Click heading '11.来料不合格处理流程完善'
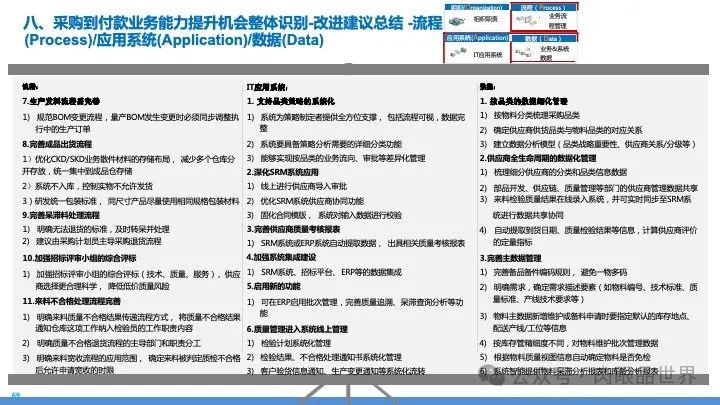The width and height of the screenshot is (720, 405). [x=72, y=301]
